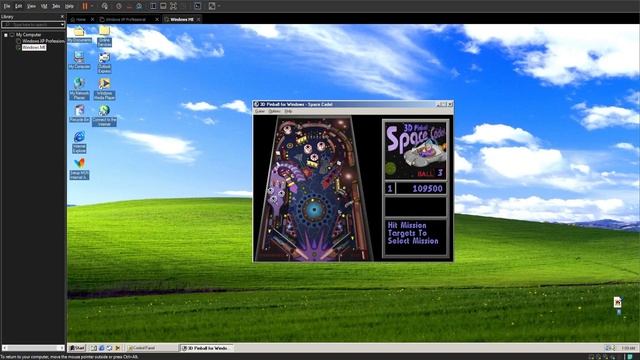
Task: Open the stretch display dropdown arrow
Action: coord(219,6)
